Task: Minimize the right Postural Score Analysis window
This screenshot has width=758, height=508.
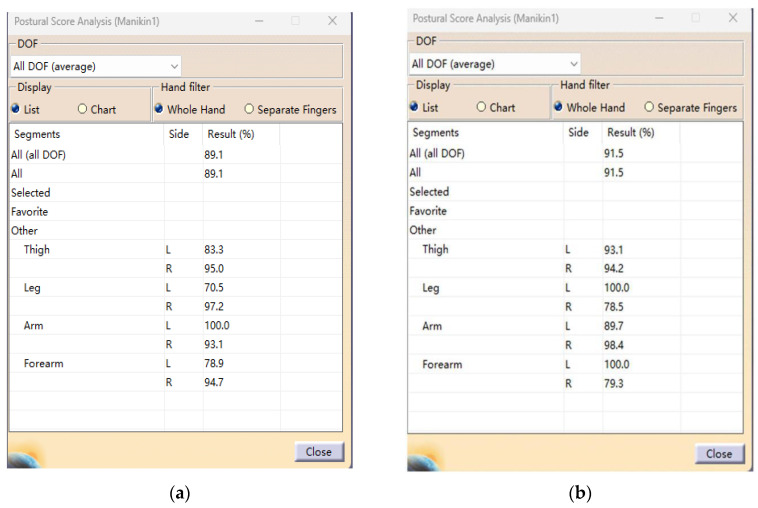Action: pyautogui.click(x=659, y=18)
